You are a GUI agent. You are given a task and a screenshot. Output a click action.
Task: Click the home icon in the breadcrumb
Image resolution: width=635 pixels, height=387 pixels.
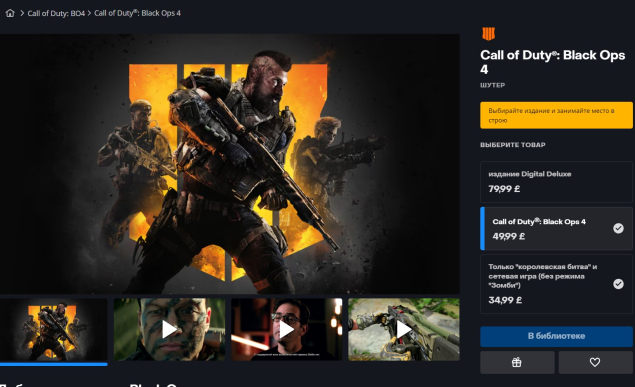10,13
